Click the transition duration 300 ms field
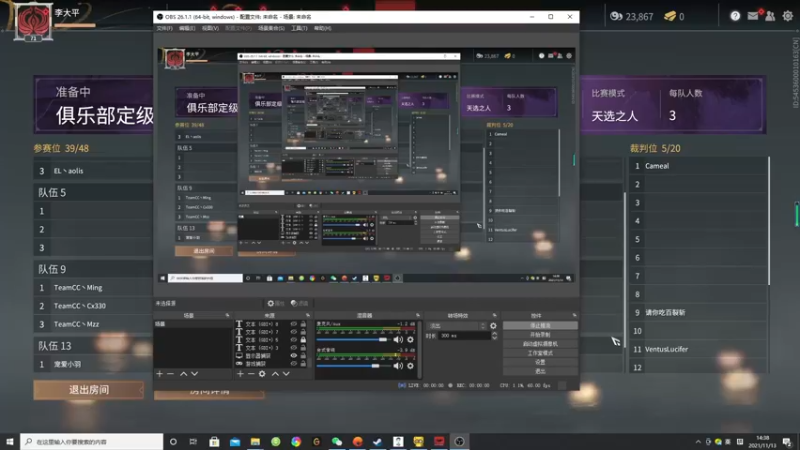 (x=464, y=336)
